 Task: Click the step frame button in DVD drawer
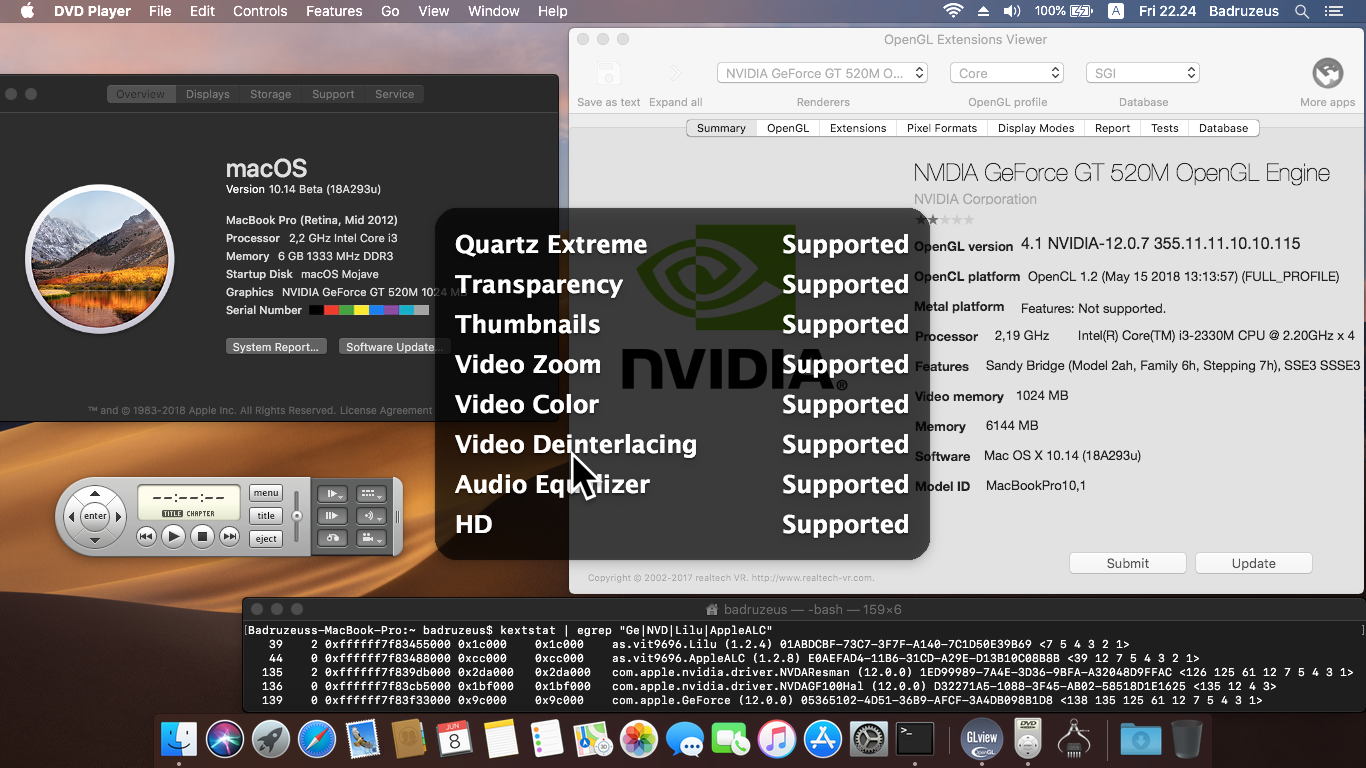pyautogui.click(x=331, y=516)
